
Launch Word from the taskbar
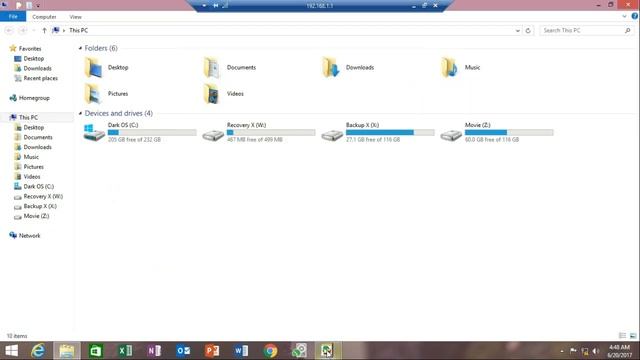[241, 351]
